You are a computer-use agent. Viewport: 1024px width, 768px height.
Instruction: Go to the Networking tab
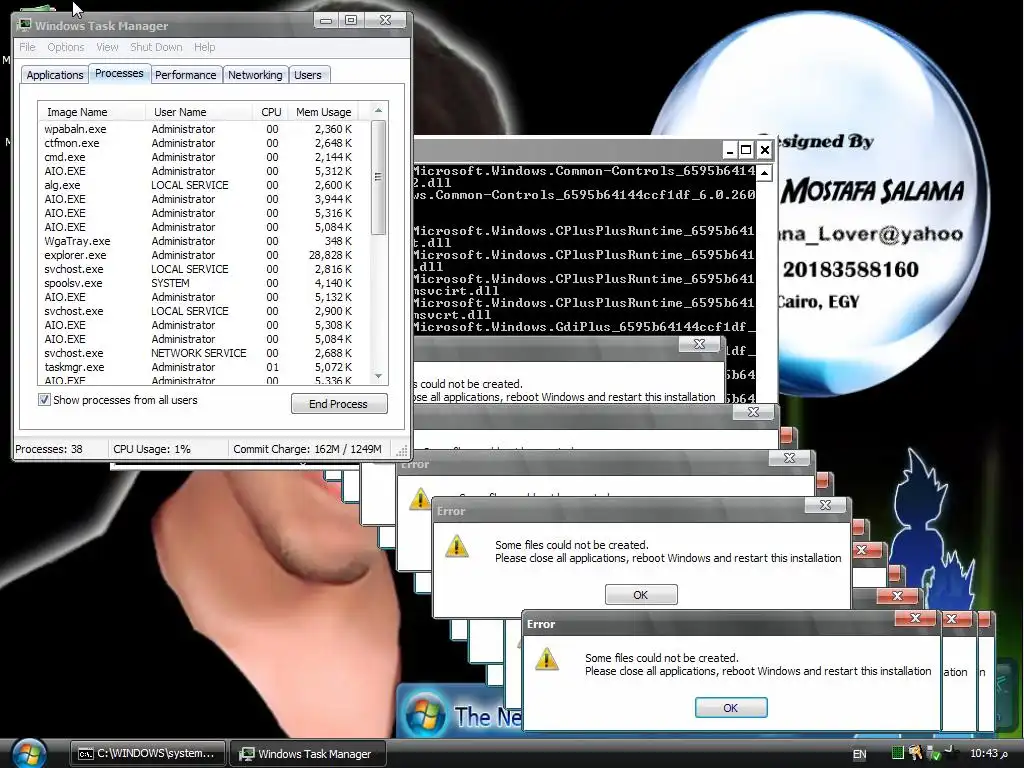pyautogui.click(x=255, y=75)
